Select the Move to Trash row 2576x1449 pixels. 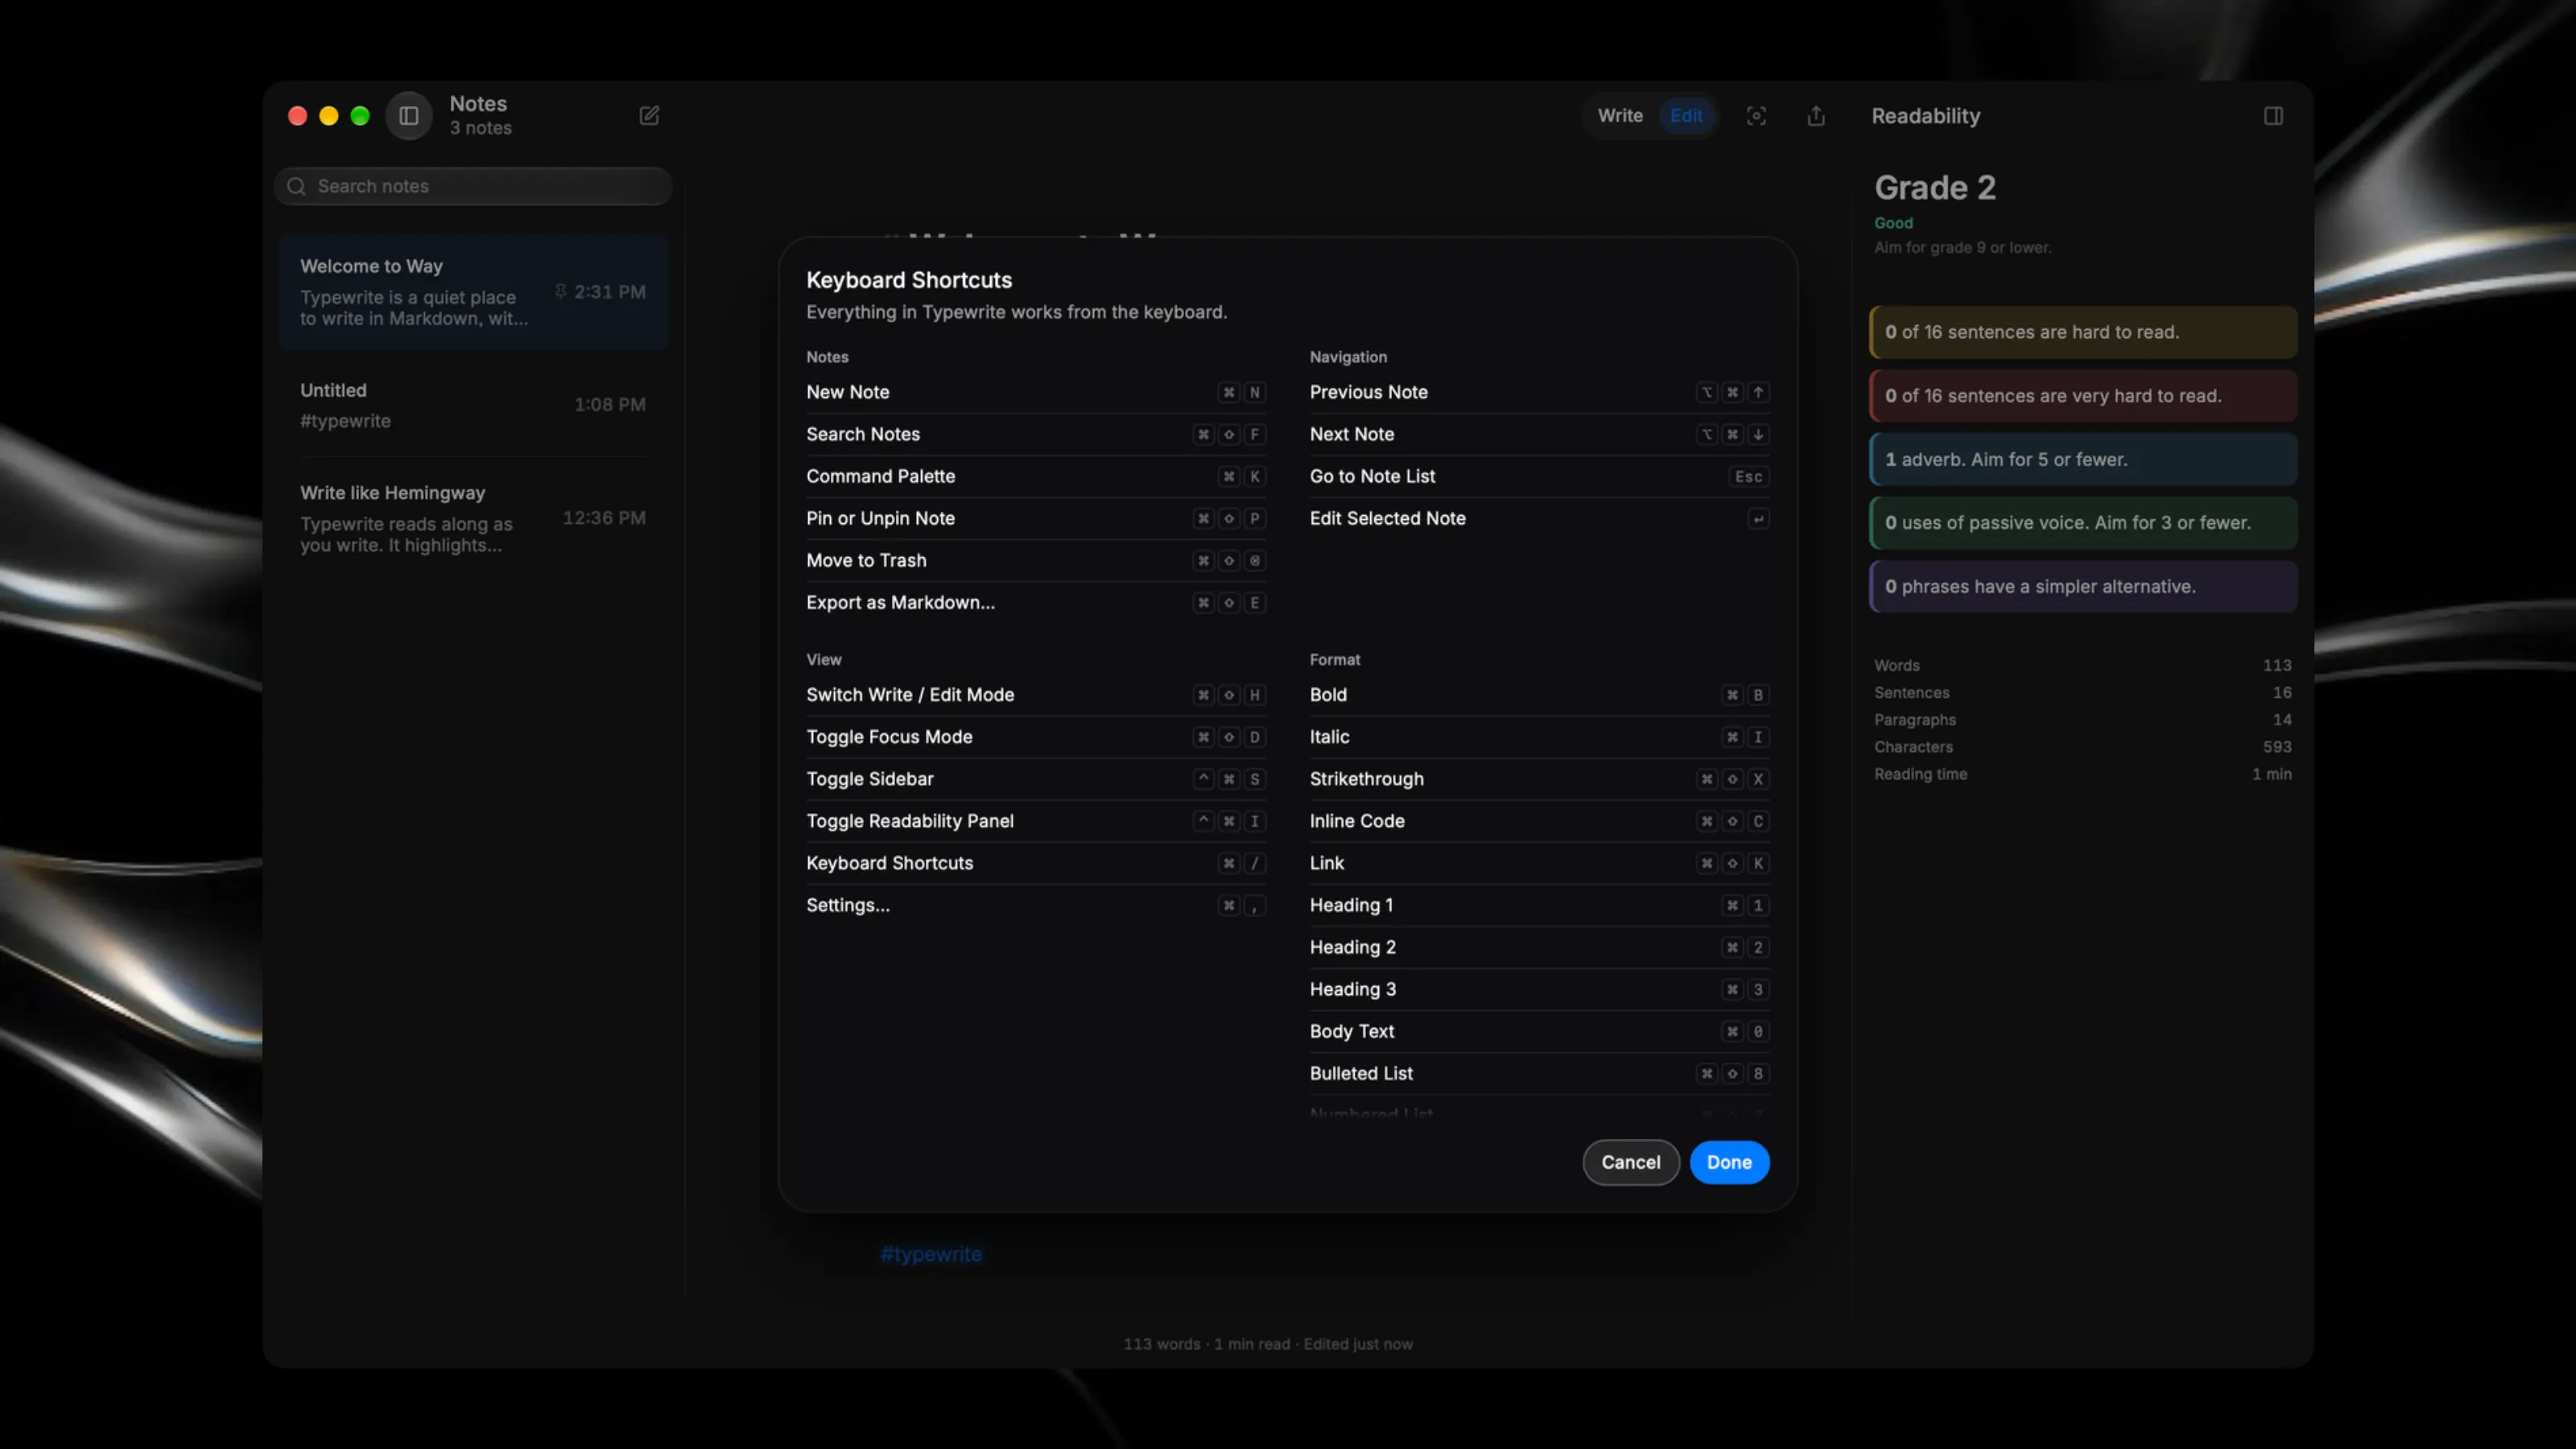click(x=1036, y=560)
